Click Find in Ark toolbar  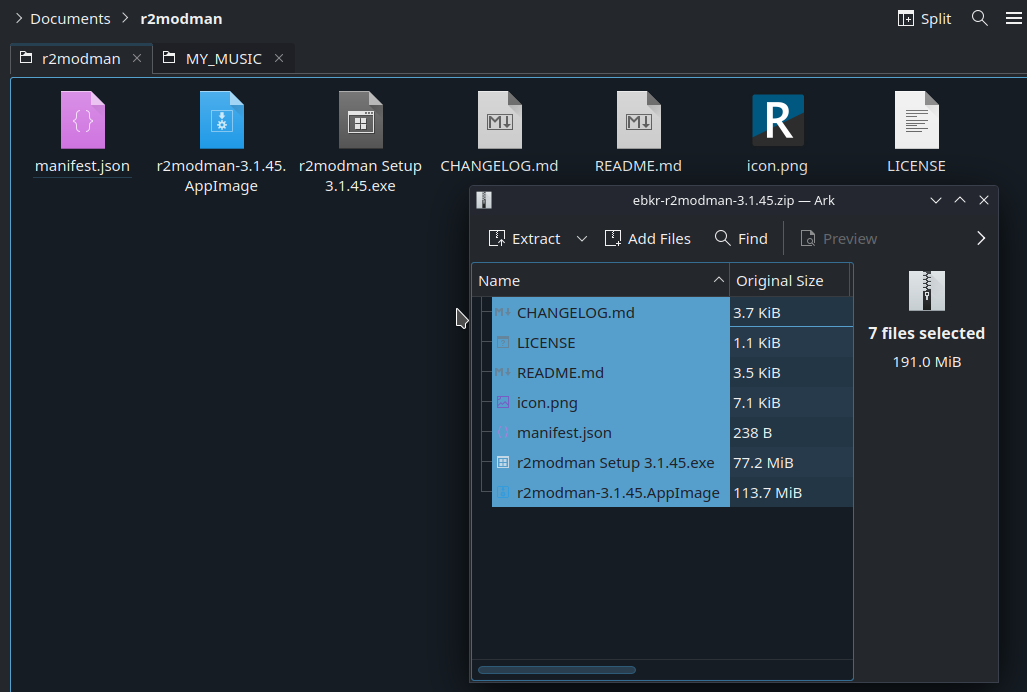[x=741, y=239]
